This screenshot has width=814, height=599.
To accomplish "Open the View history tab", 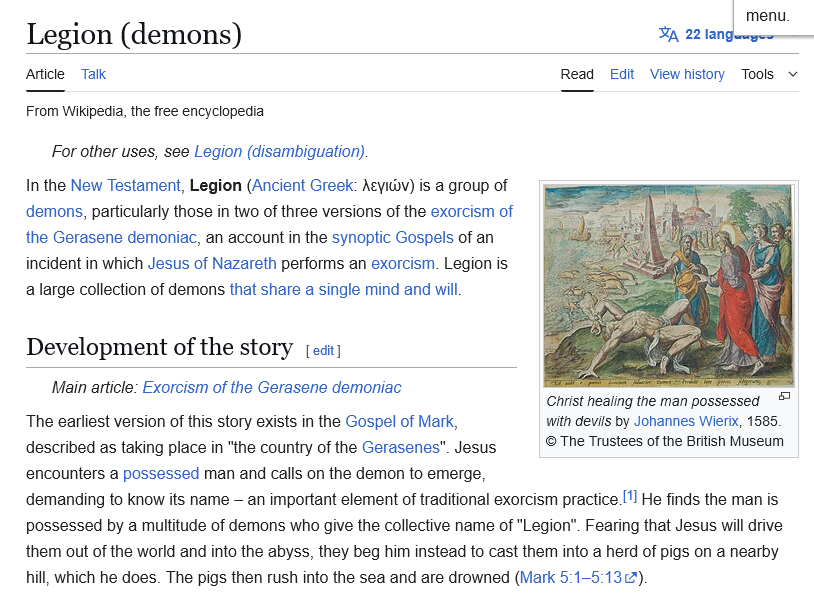I will coord(687,74).
